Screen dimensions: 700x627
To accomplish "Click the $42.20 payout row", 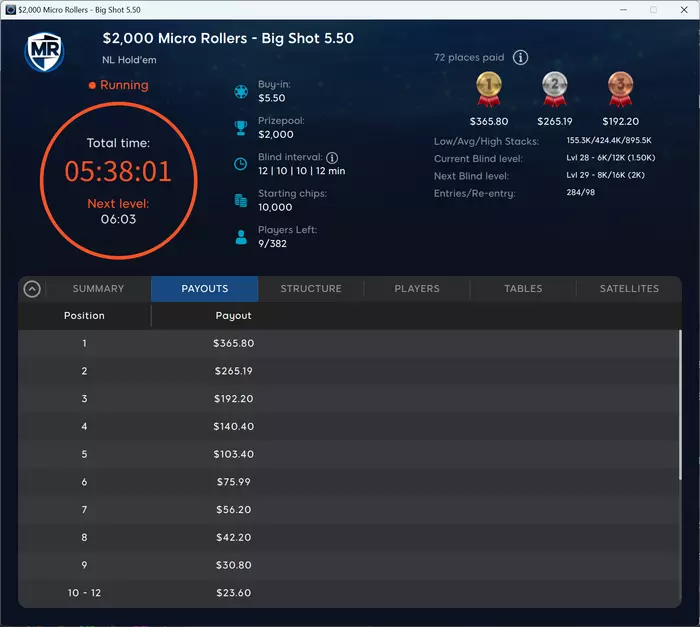I will point(348,537).
